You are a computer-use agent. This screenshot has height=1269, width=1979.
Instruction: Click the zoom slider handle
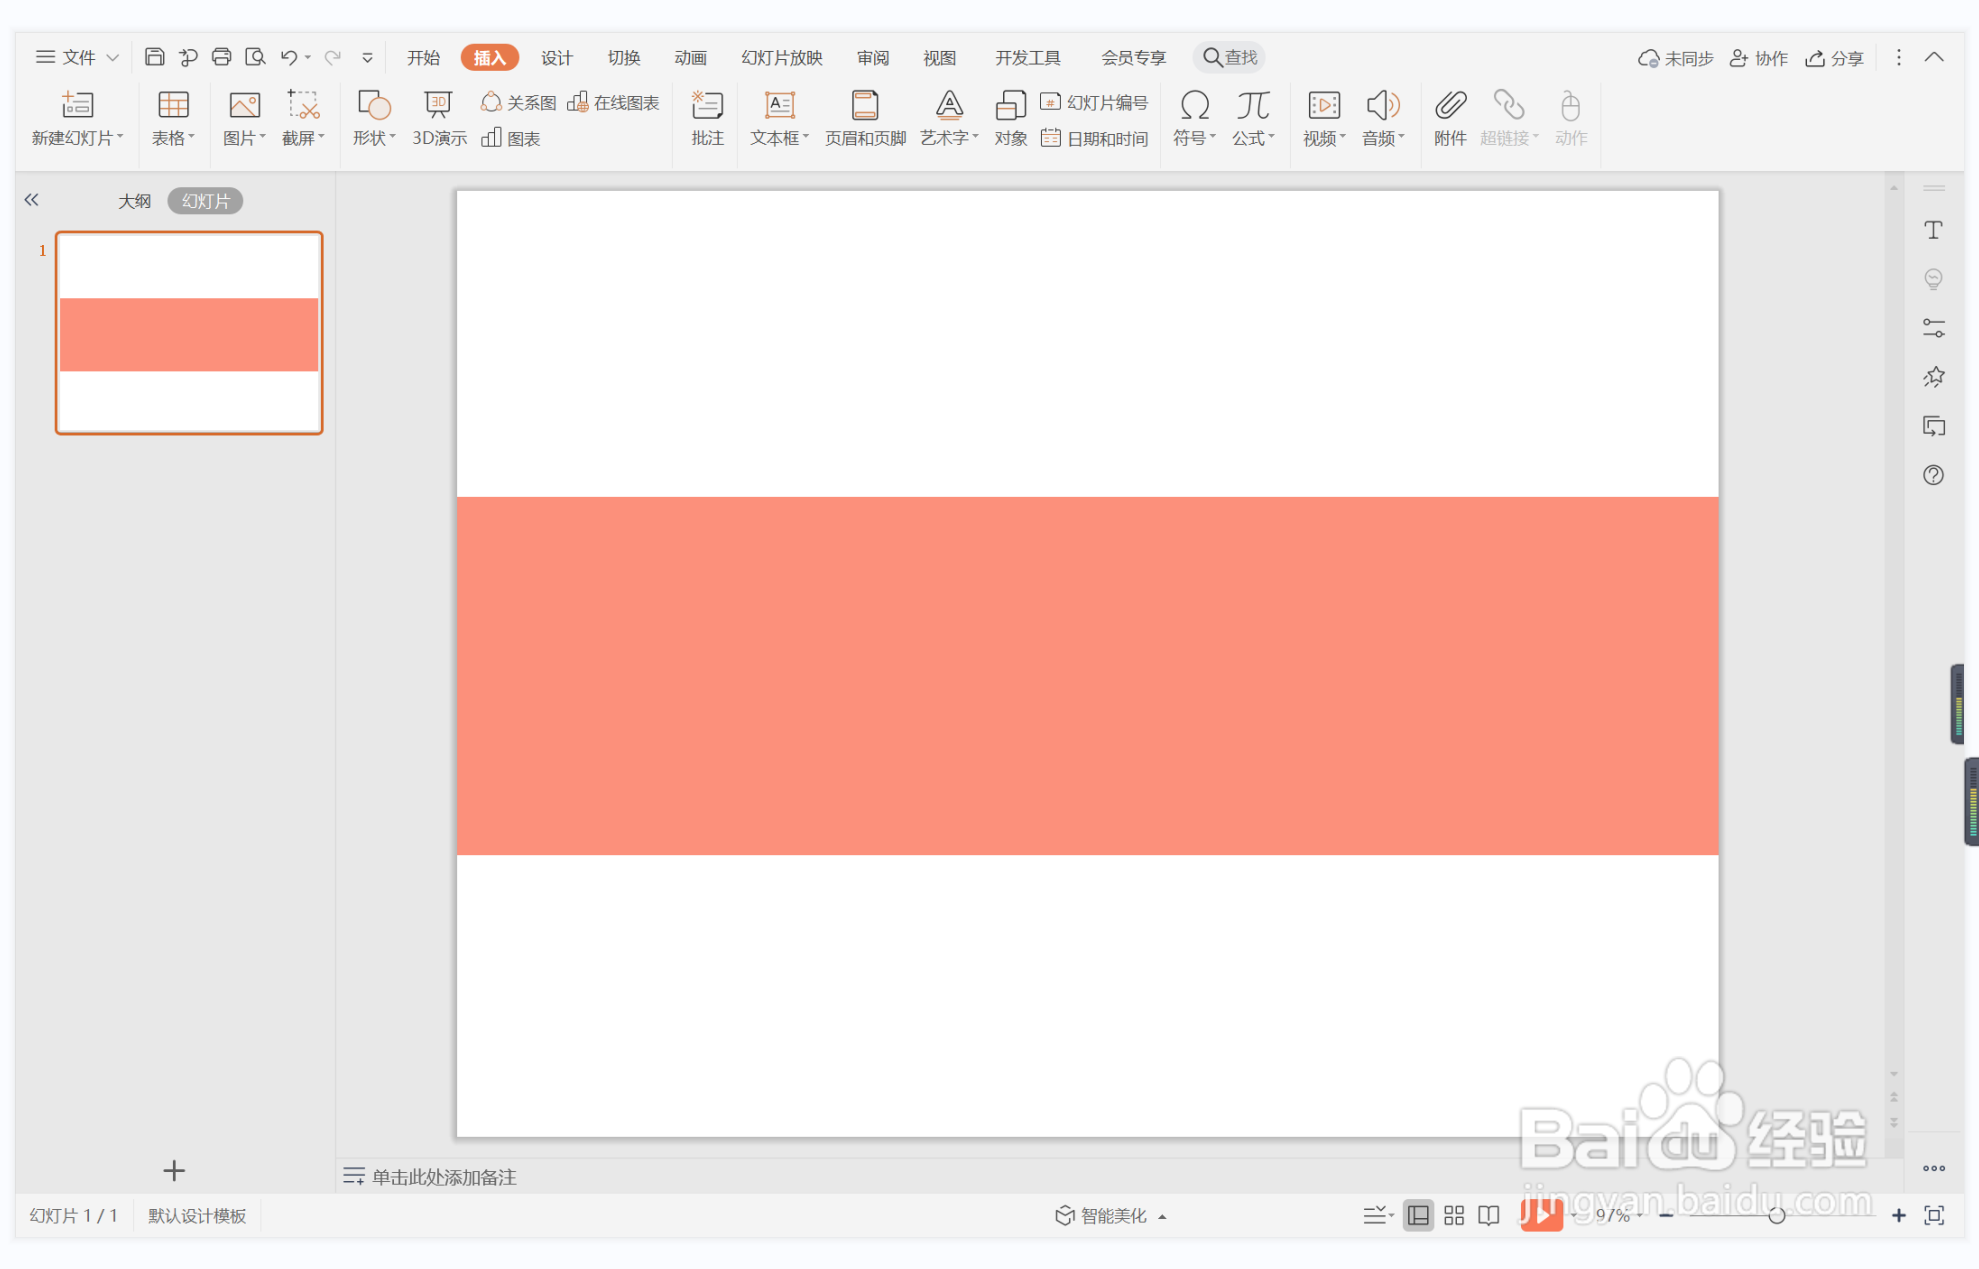tap(1776, 1215)
